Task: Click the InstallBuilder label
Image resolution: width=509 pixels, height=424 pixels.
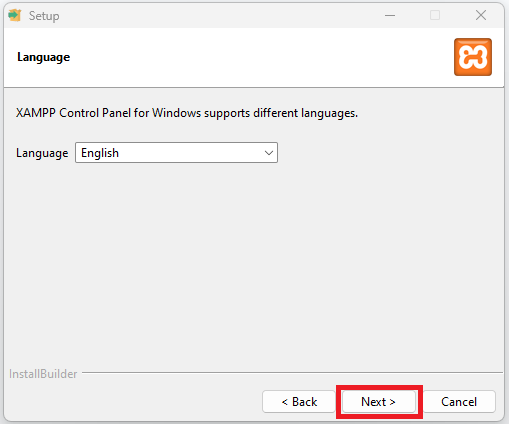Action: [x=43, y=374]
